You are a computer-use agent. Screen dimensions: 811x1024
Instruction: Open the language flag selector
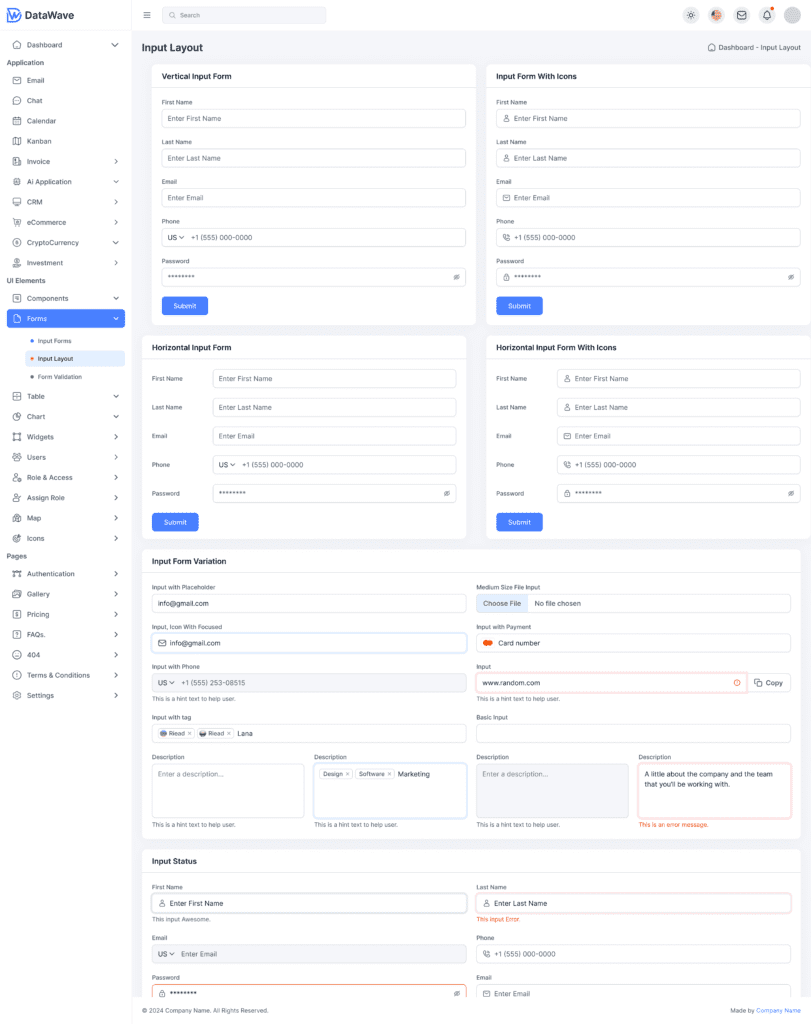716,15
